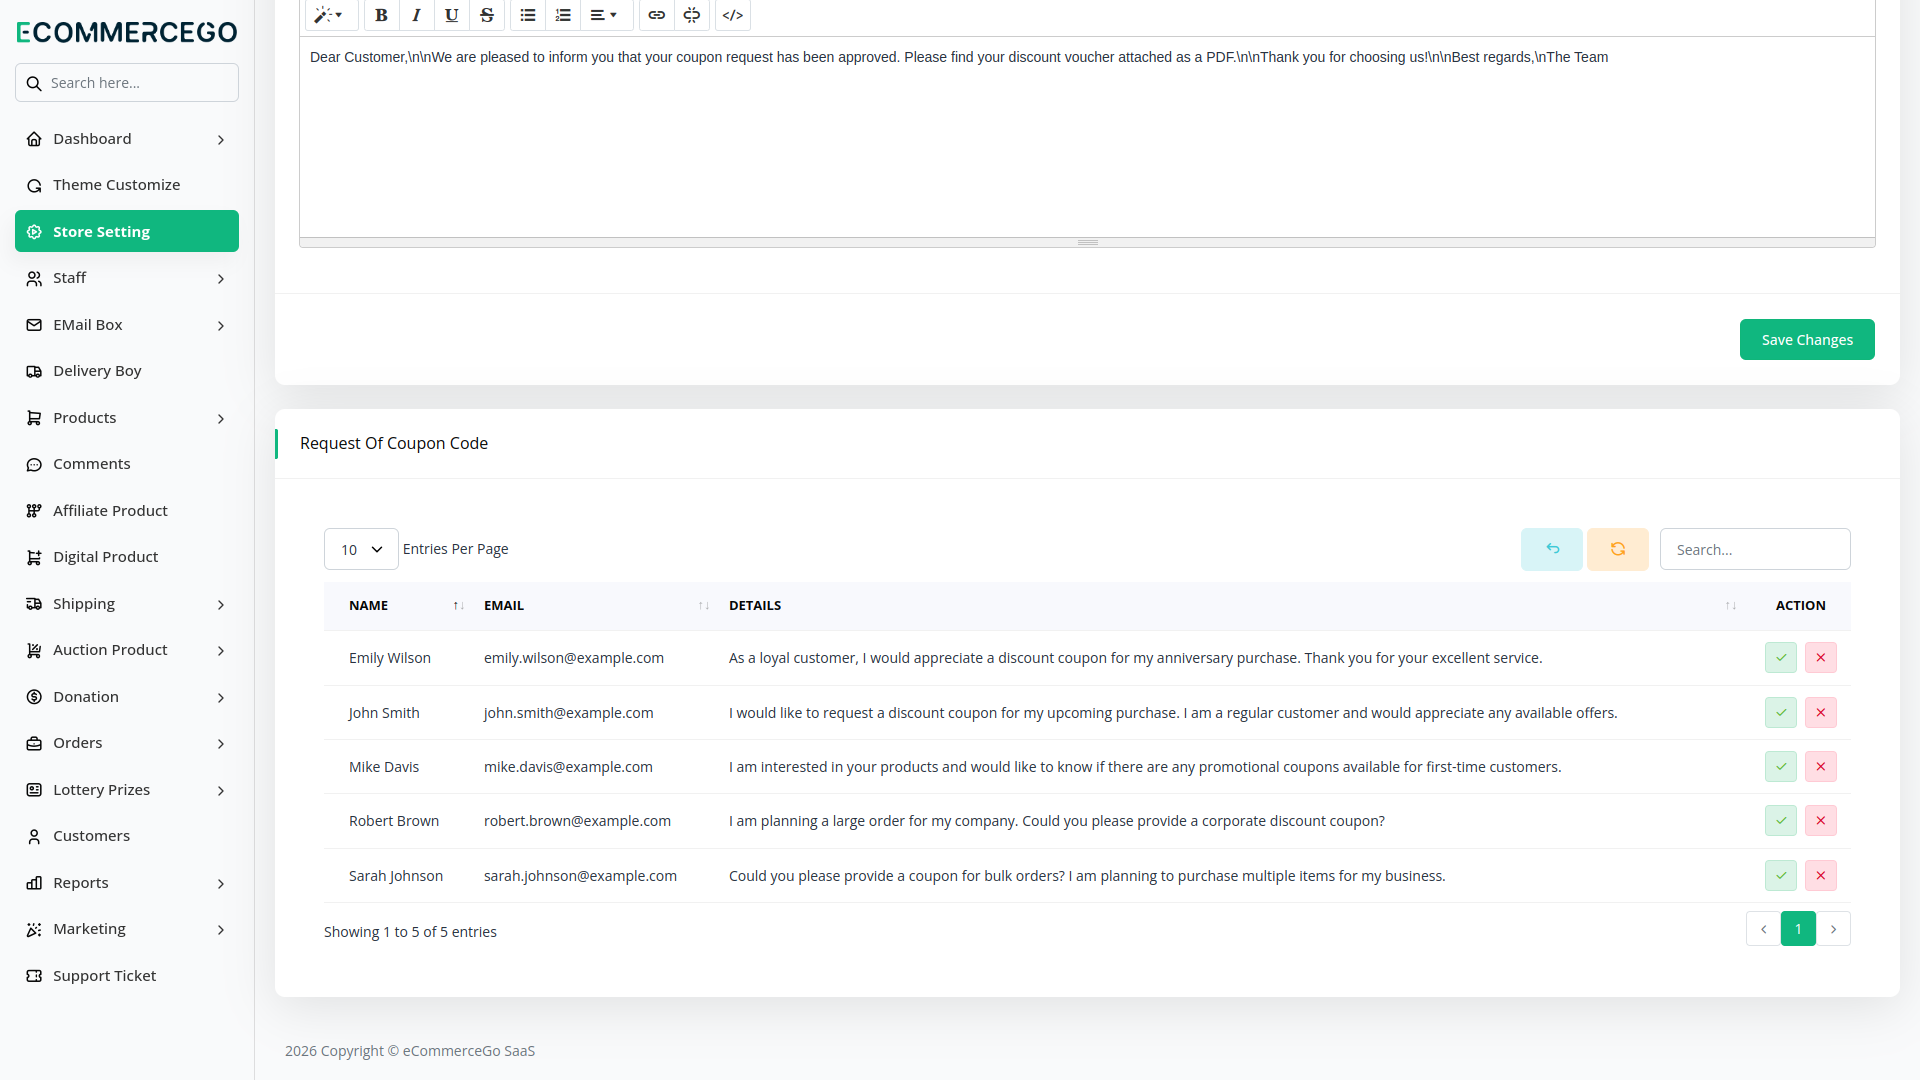The width and height of the screenshot is (1920, 1080).
Task: Switch the editor to code view
Action: coord(733,15)
